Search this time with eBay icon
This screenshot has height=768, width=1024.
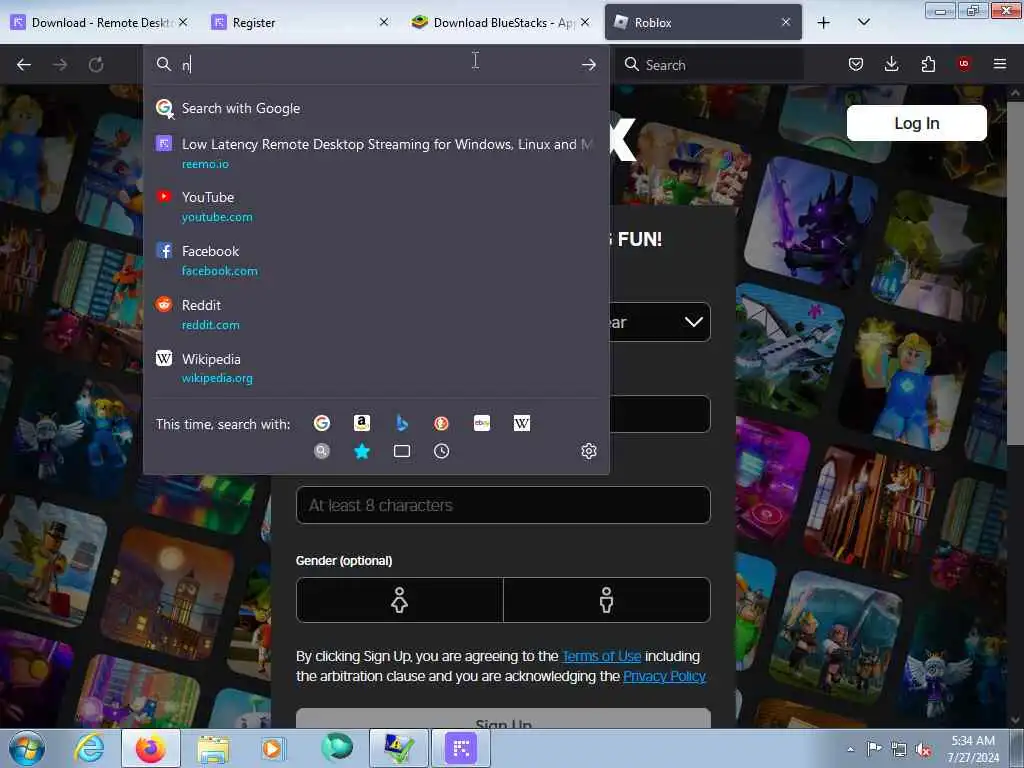pos(482,423)
